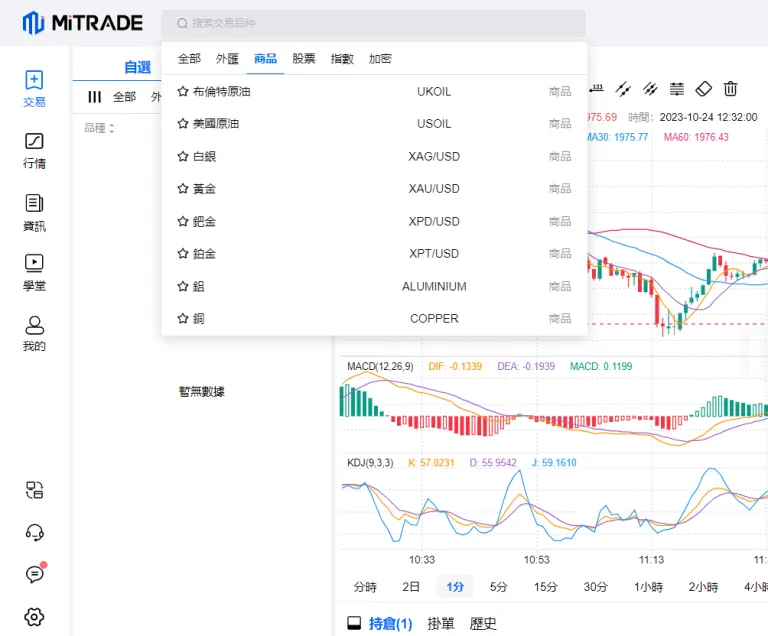Open the 我的 (Profile) sidebar icon
This screenshot has height=636, width=768.
click(34, 334)
